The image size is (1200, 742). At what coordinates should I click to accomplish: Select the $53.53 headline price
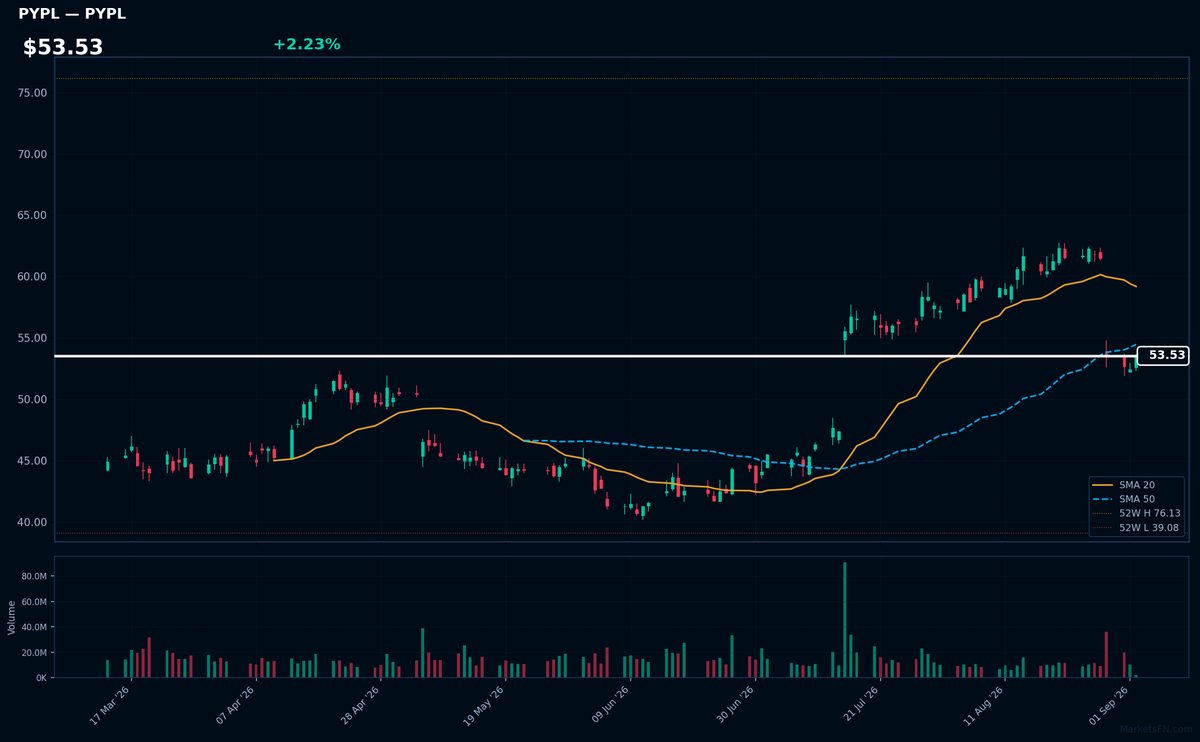(x=63, y=47)
